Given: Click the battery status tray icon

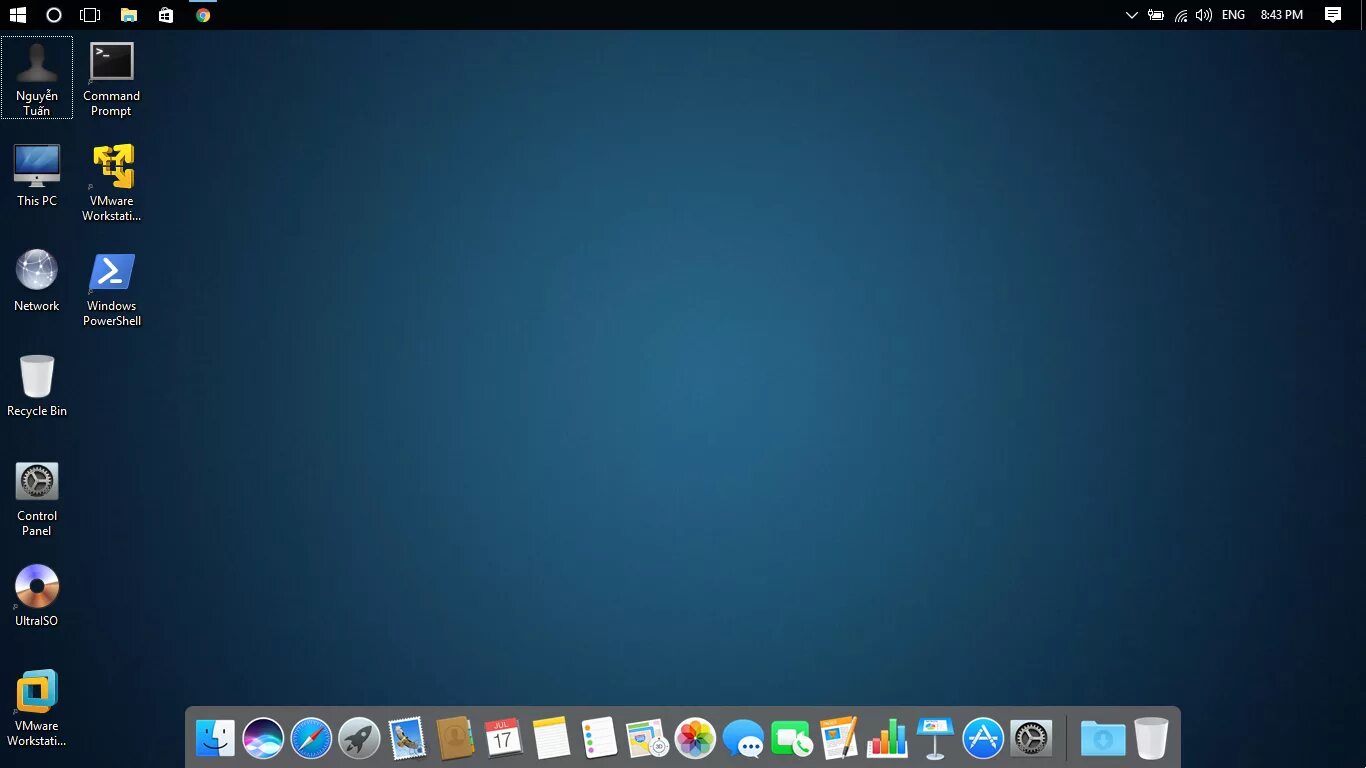Looking at the screenshot, I should coord(1156,15).
